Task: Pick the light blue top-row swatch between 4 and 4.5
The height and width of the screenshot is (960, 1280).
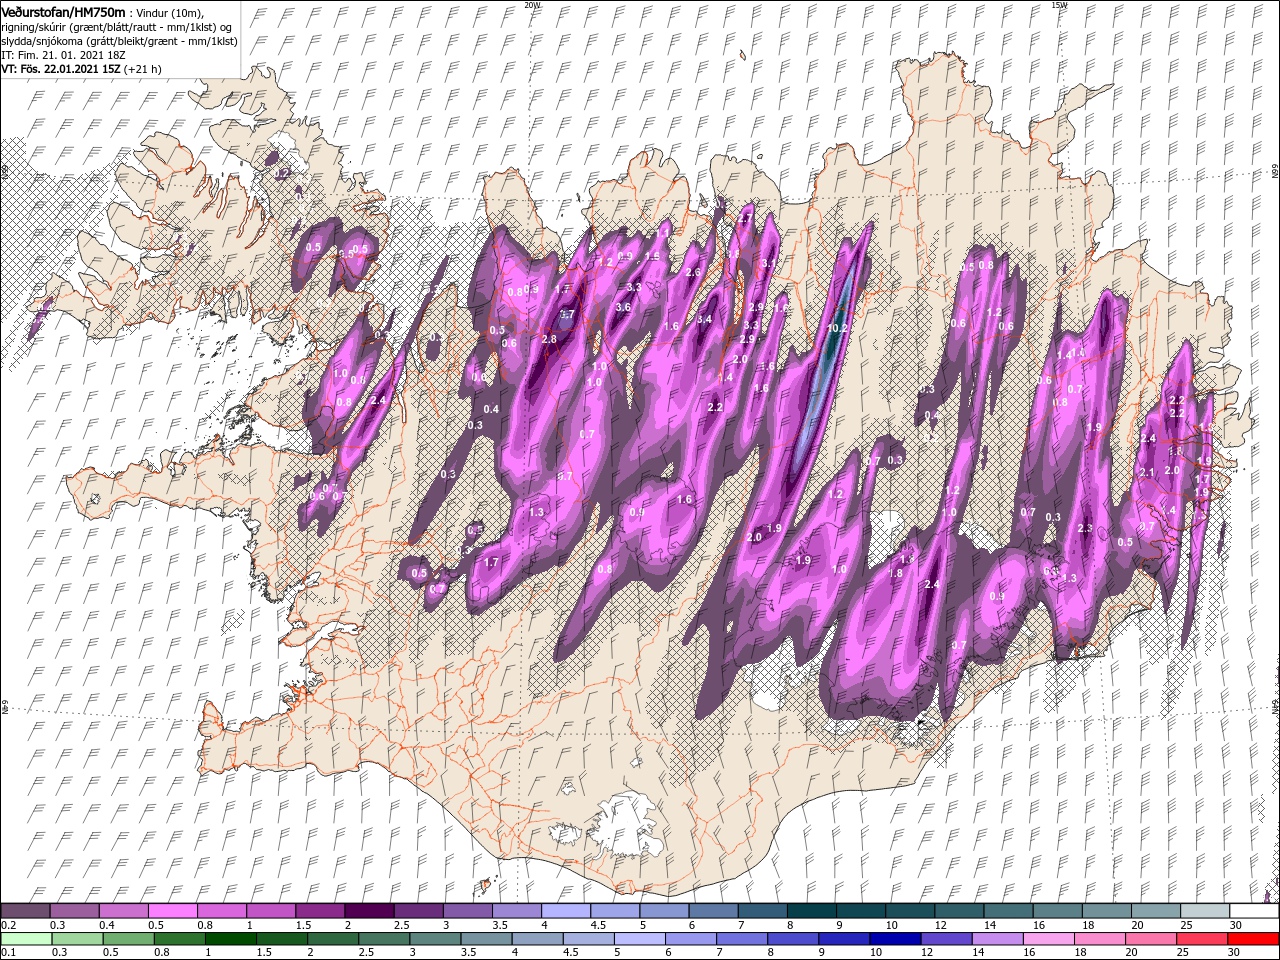Action: pos(564,910)
